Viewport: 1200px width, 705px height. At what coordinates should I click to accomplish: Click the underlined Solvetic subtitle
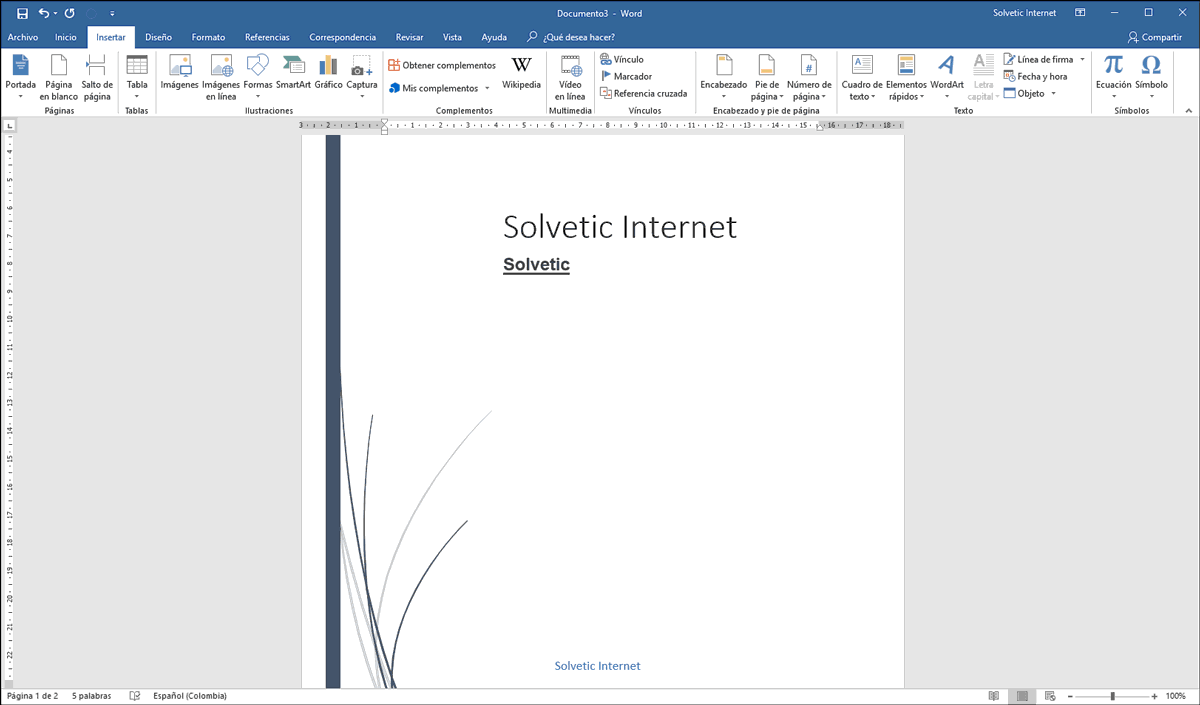(x=536, y=265)
